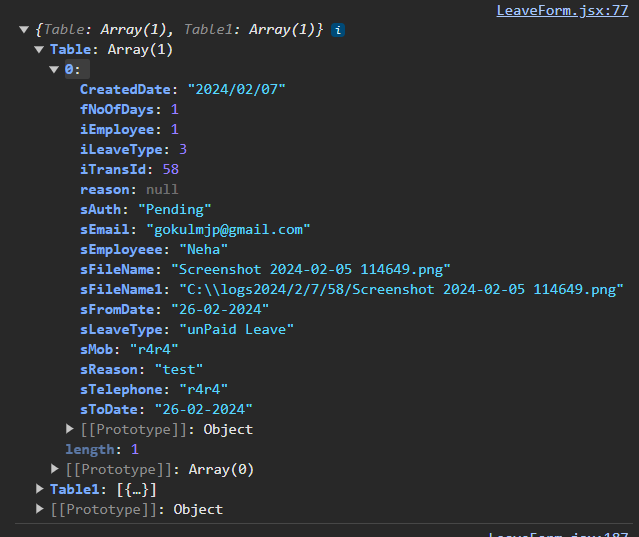Open the LeaveForm.jsx:77 source link

click(x=562, y=10)
